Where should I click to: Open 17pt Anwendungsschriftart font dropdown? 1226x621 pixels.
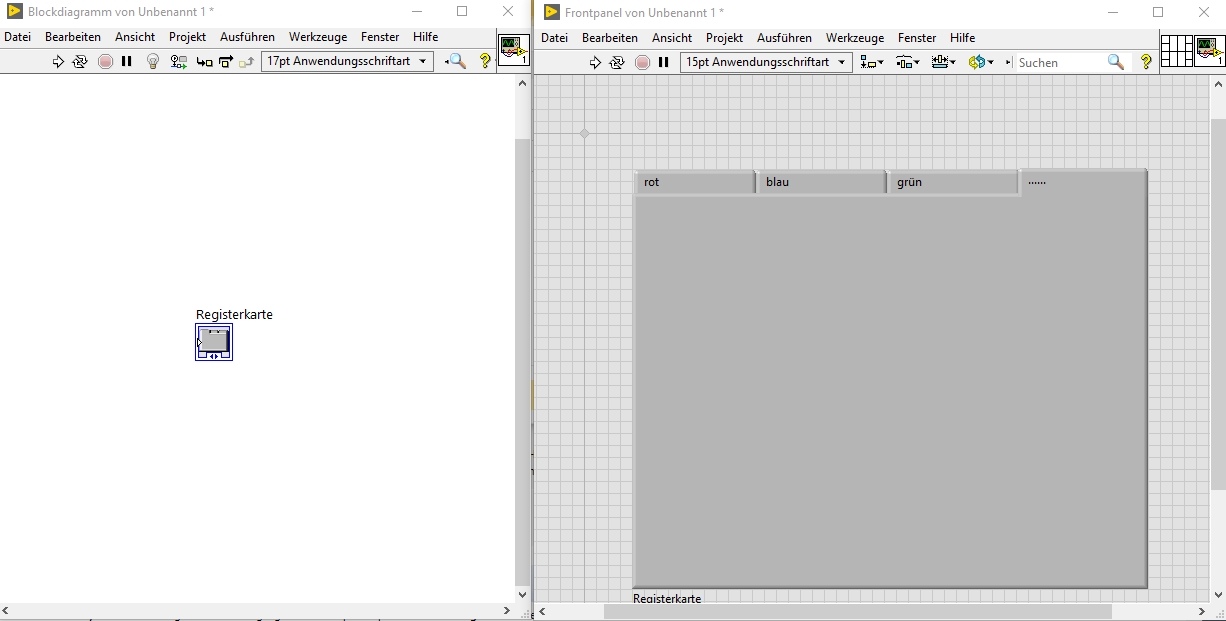point(347,61)
